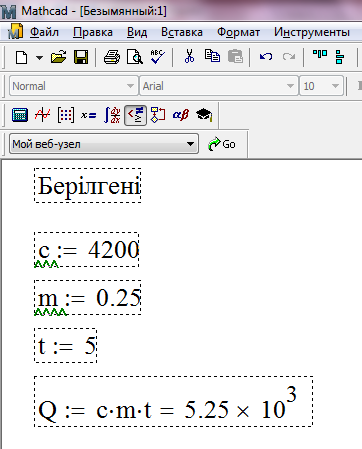Select the Q := c·m·t equation region

pyautogui.click(x=173, y=401)
